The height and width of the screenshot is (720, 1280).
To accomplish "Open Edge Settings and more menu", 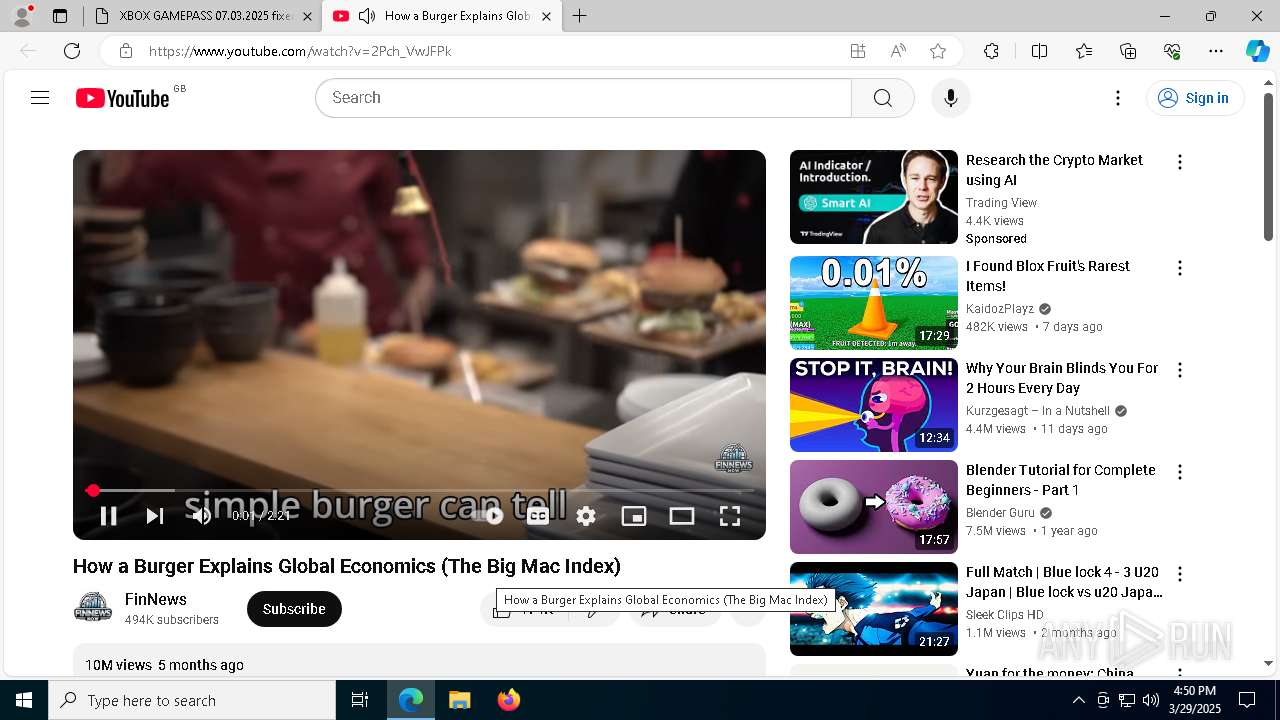I will click(x=1216, y=51).
